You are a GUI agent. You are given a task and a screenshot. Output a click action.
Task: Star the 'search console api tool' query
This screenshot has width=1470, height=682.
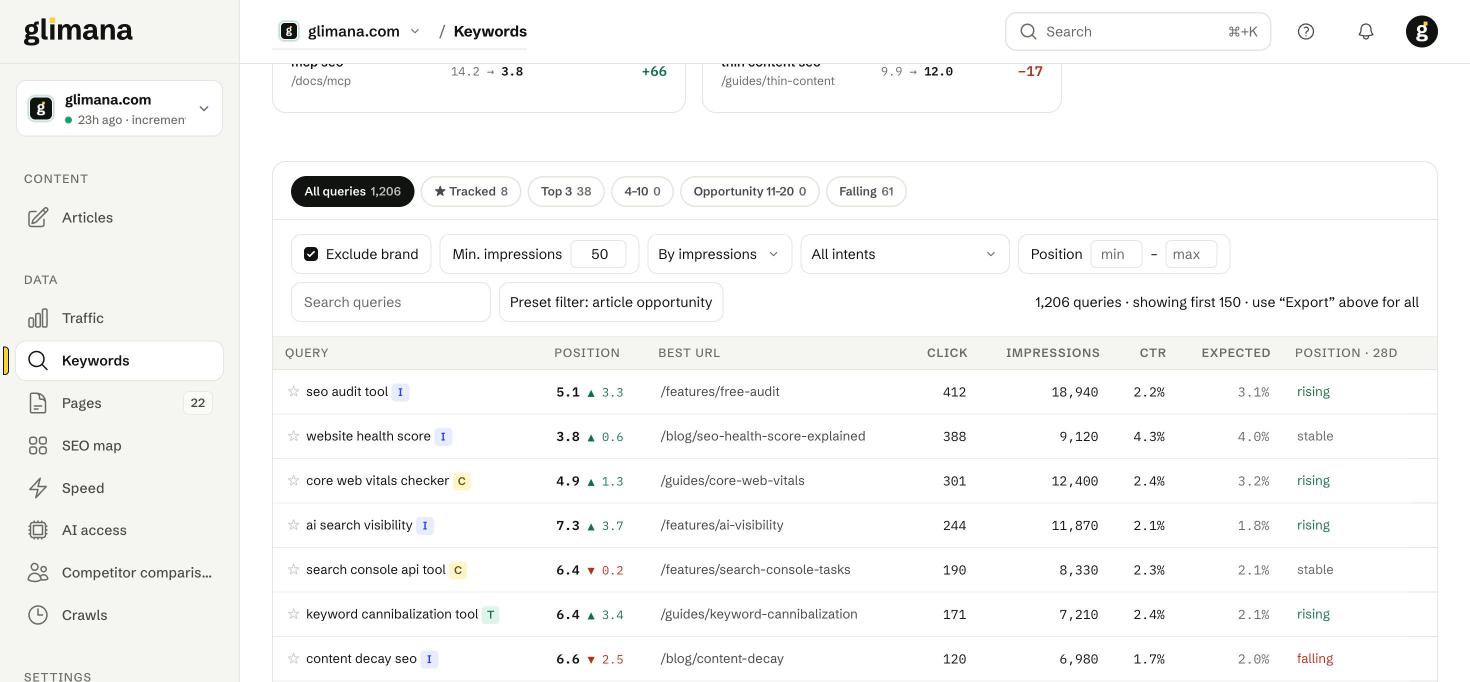294,570
